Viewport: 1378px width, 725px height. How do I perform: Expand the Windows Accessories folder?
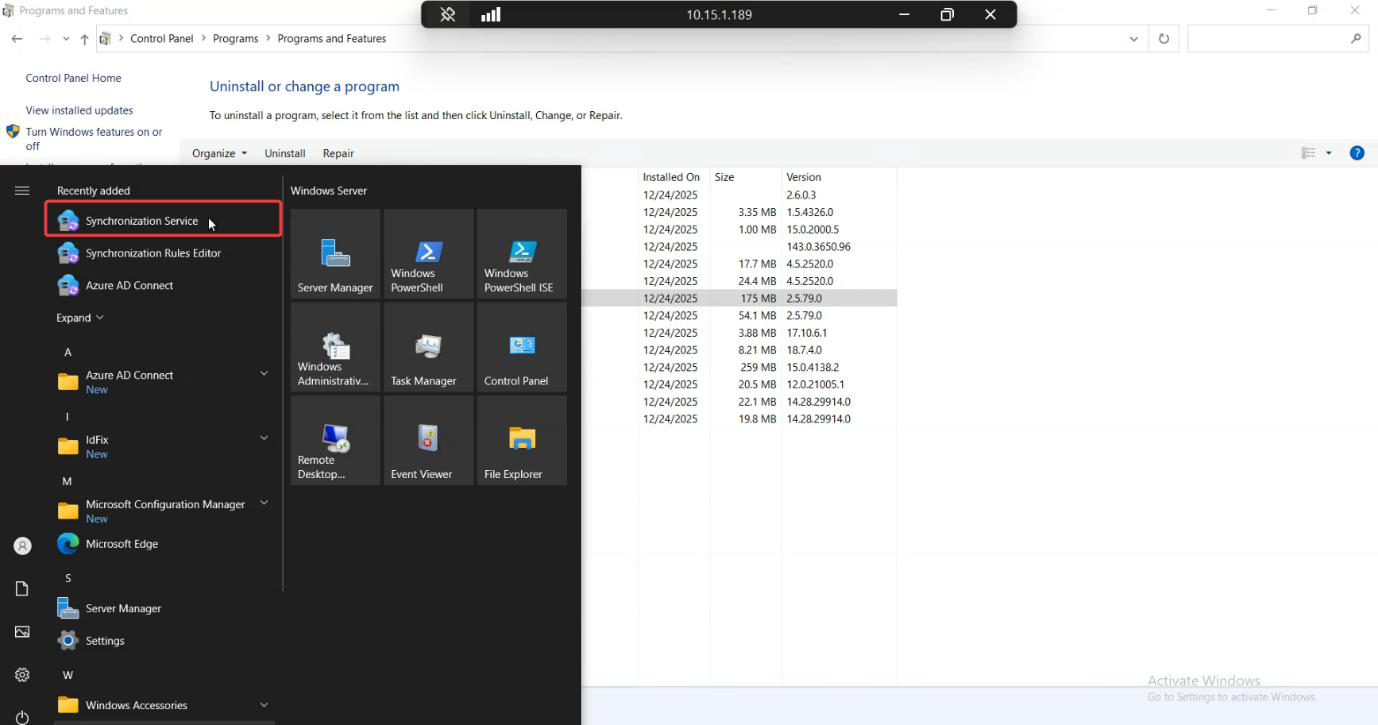tap(264, 705)
